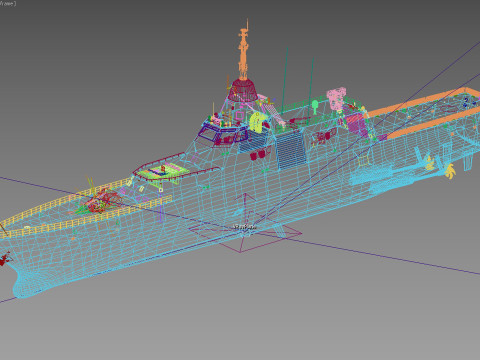
Task: Select the light green dome marker on the rear deck
Action: (x=315, y=107)
